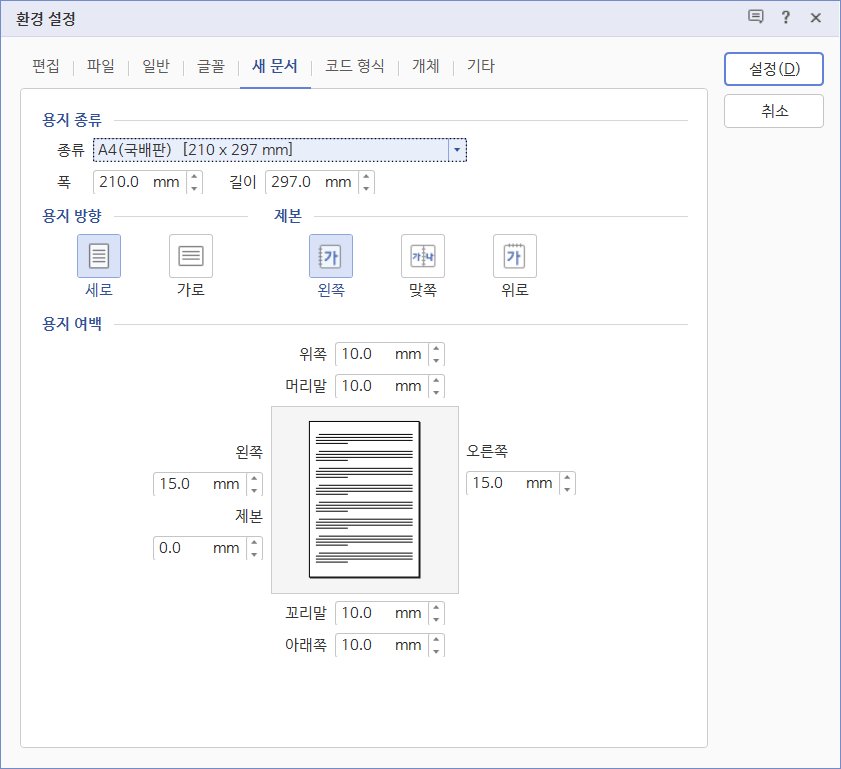Image resolution: width=841 pixels, height=769 pixels.
Task: Increase the 꼬리말 footer margin
Action: coord(437,608)
